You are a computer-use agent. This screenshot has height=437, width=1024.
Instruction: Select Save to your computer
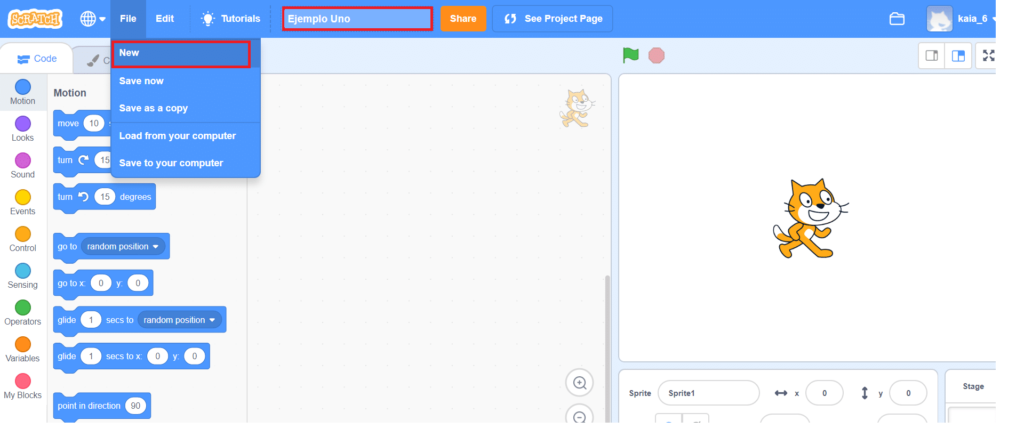[171, 163]
